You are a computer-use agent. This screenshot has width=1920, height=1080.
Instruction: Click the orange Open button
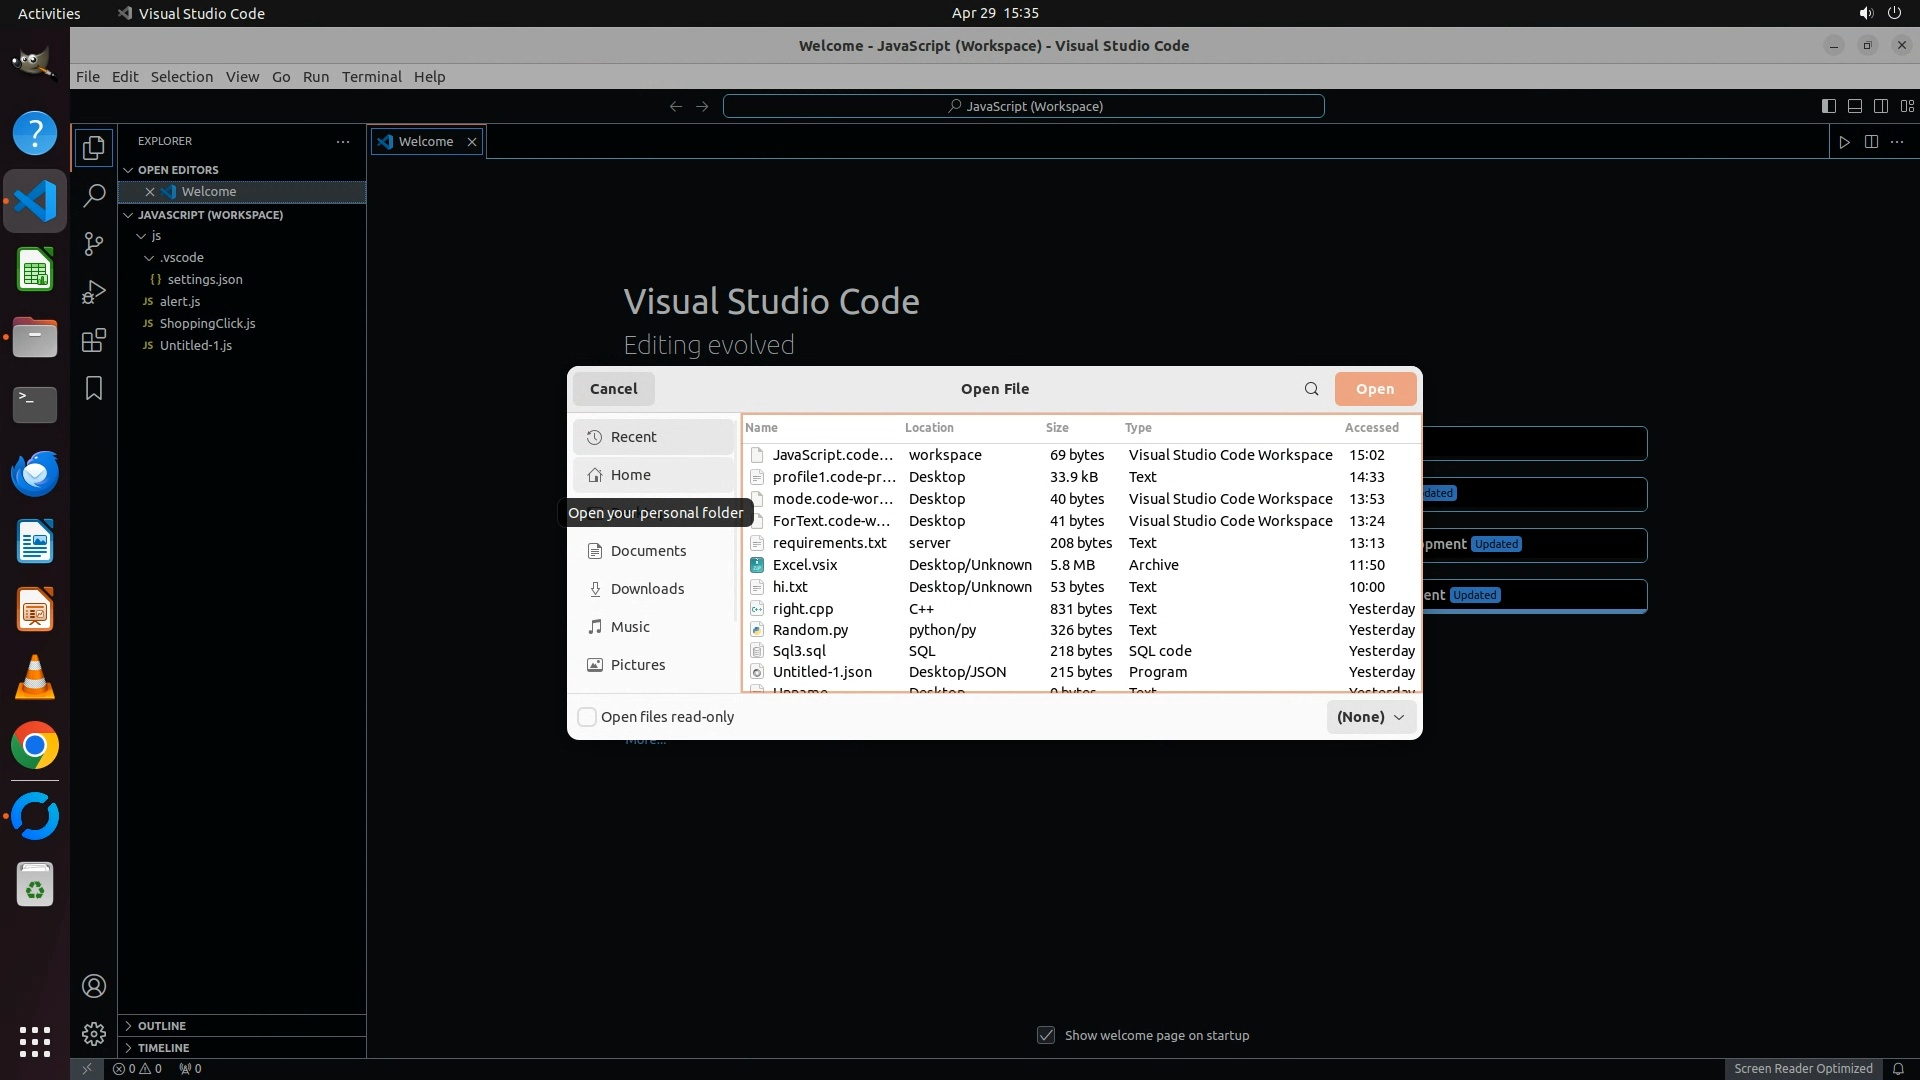1374,389
